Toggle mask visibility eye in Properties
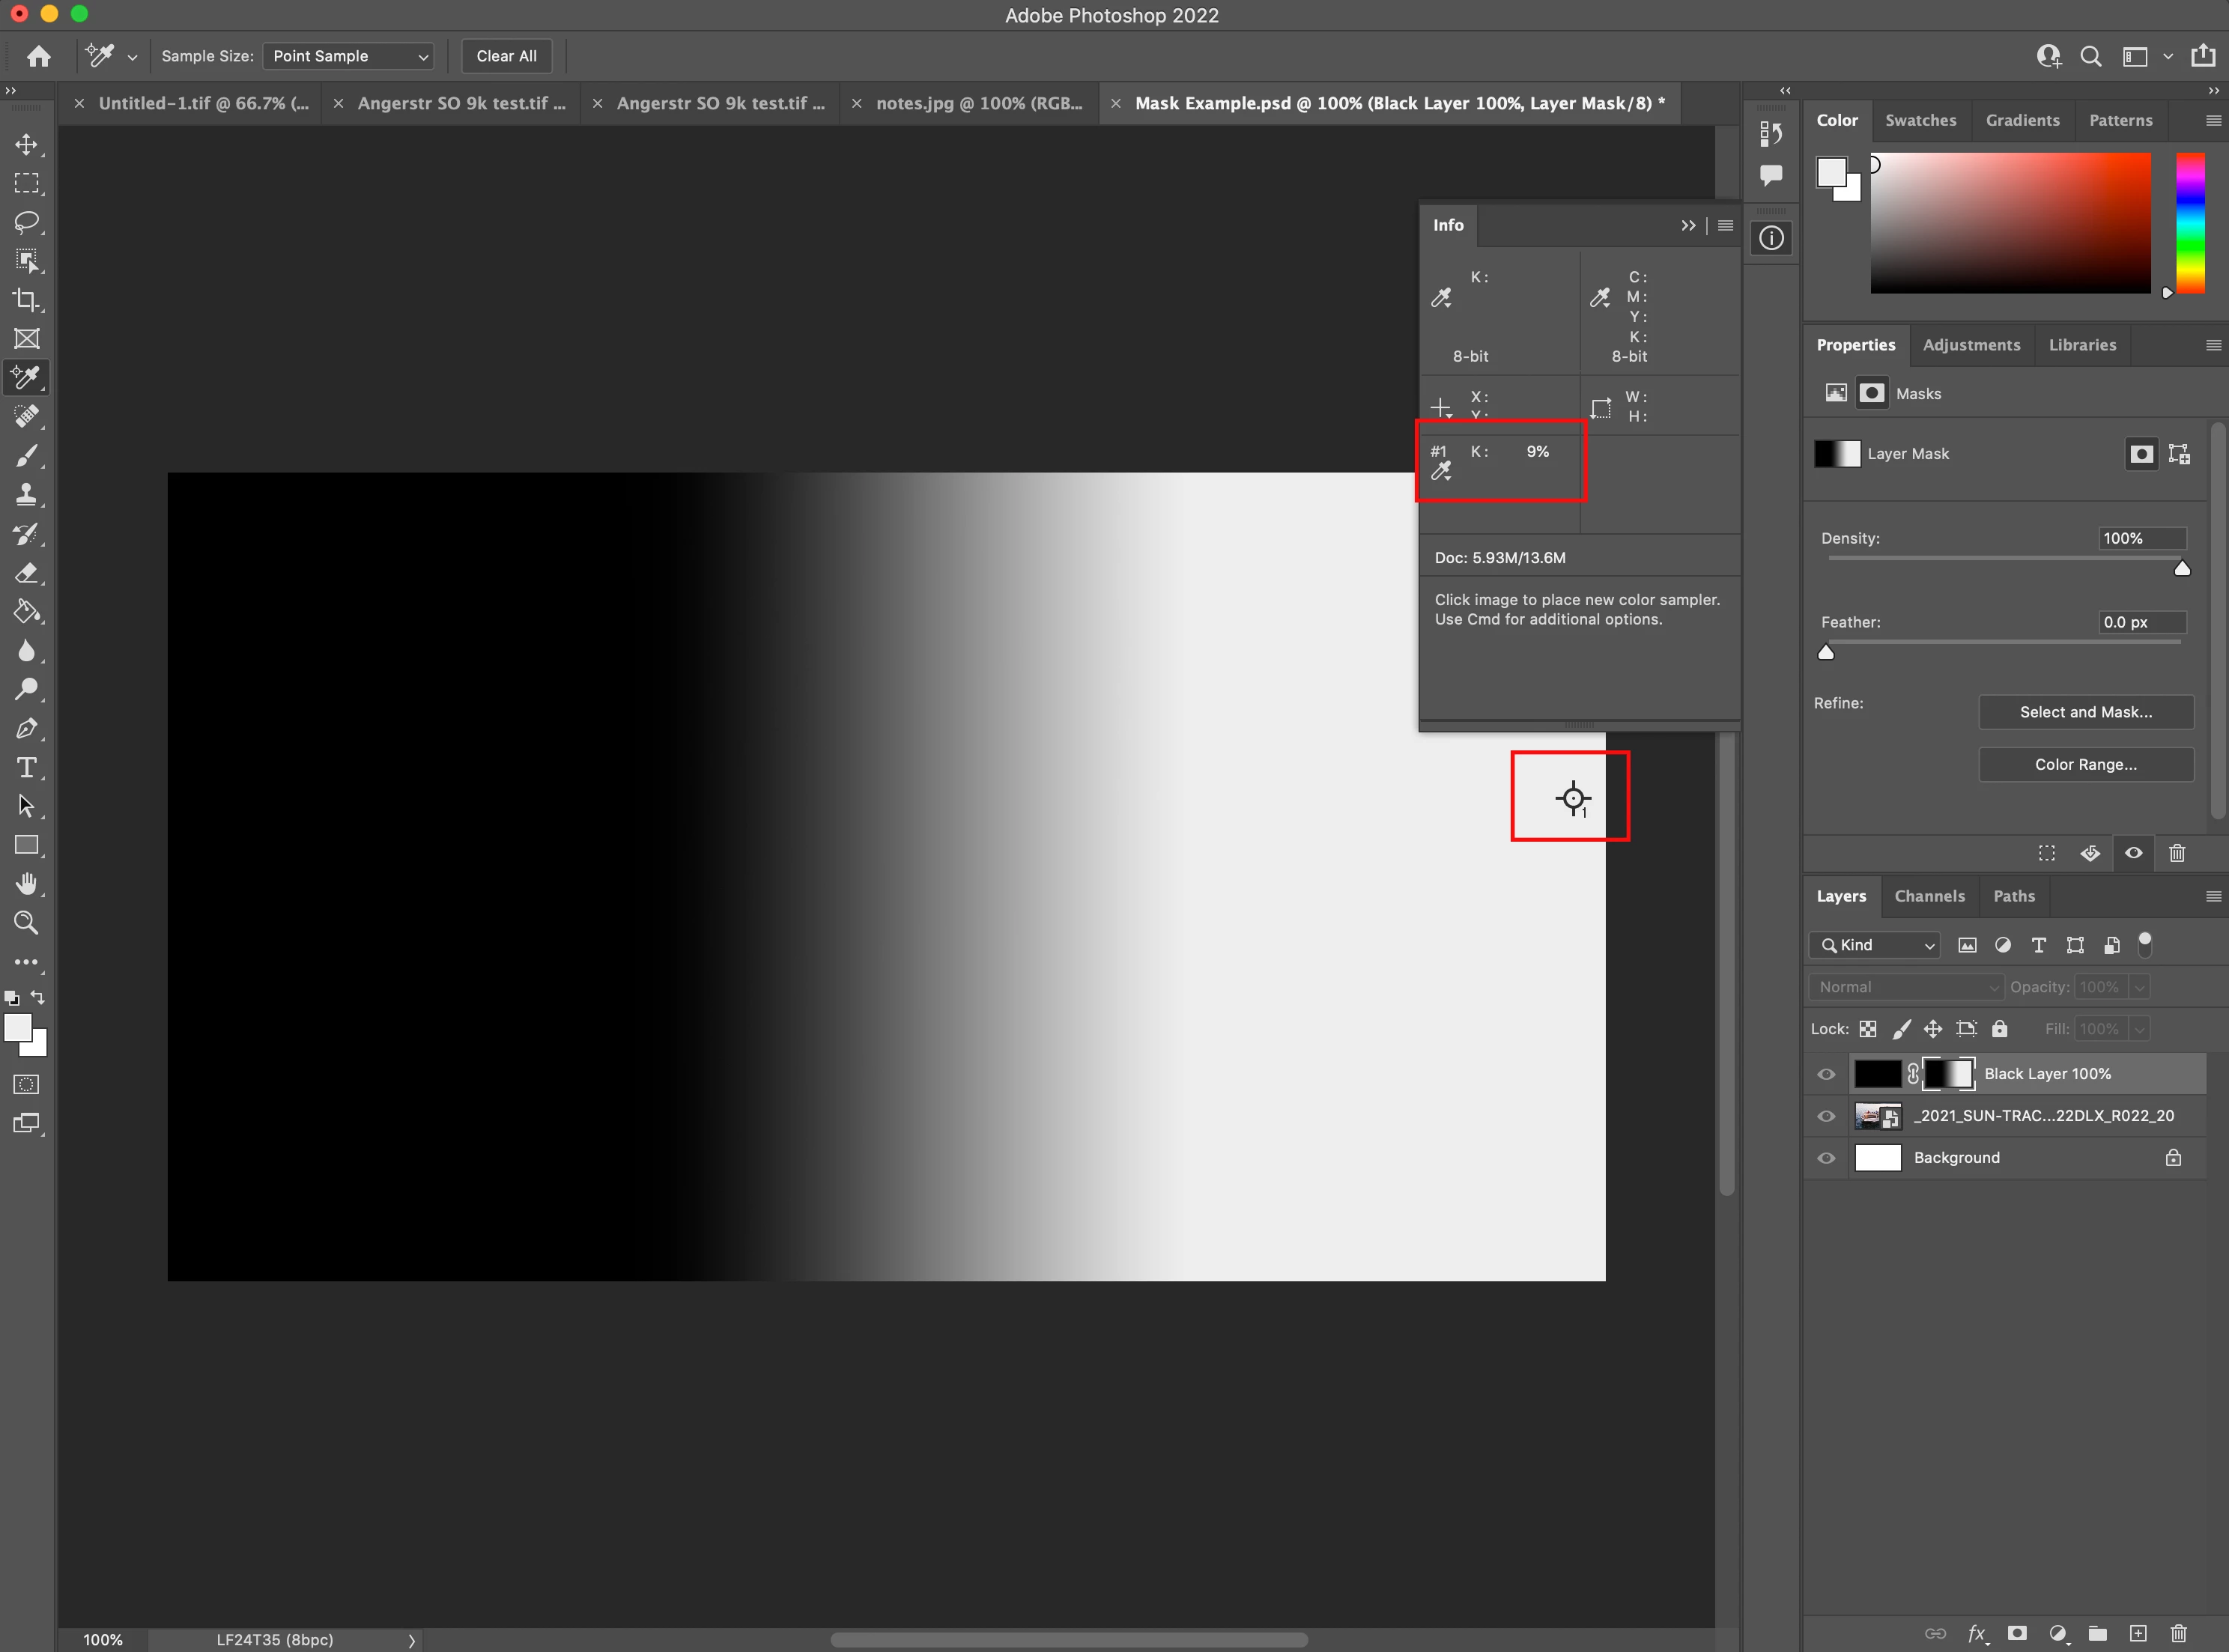This screenshot has height=1652, width=2229. tap(2133, 853)
